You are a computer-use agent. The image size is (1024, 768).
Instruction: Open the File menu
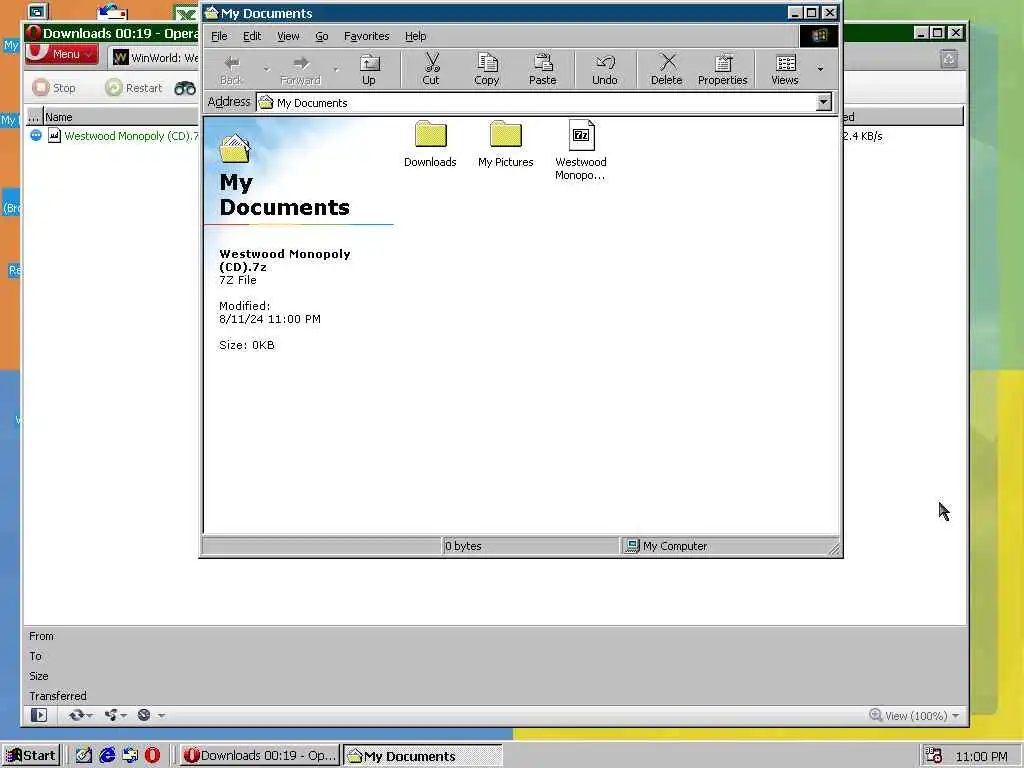coord(219,36)
